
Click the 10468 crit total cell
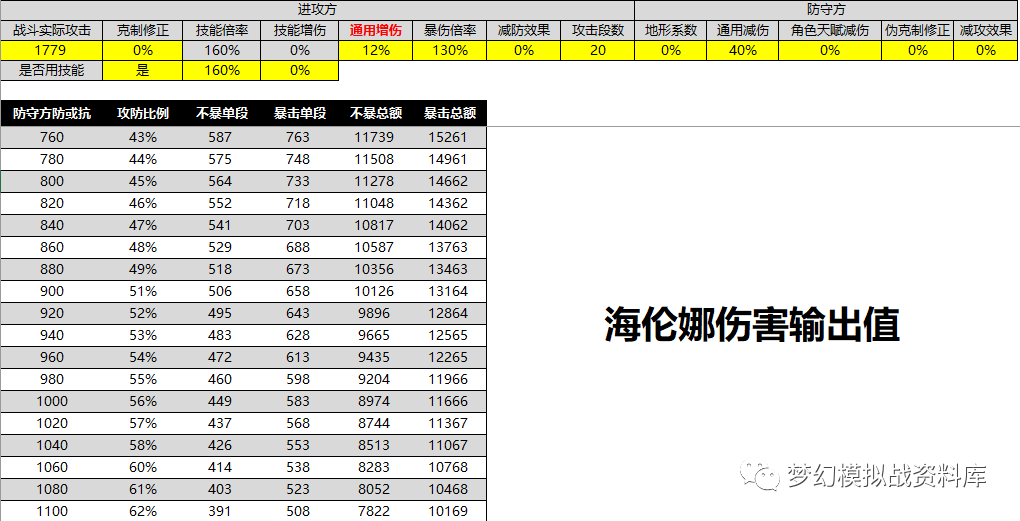(450, 490)
